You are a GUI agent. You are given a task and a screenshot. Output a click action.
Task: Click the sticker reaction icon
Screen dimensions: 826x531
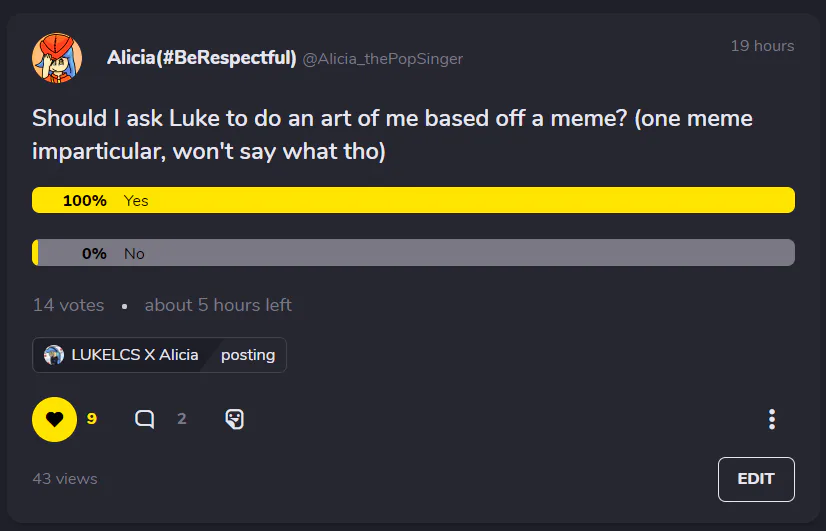234,419
